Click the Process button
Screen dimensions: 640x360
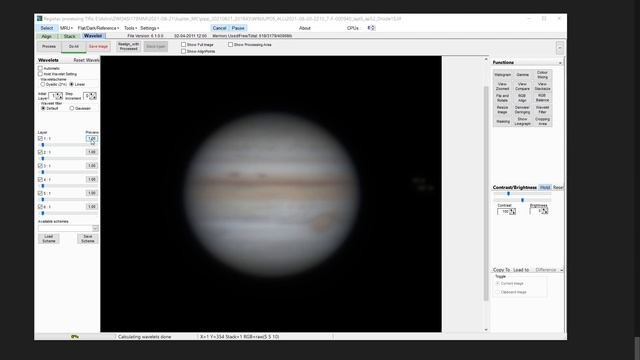point(49,47)
